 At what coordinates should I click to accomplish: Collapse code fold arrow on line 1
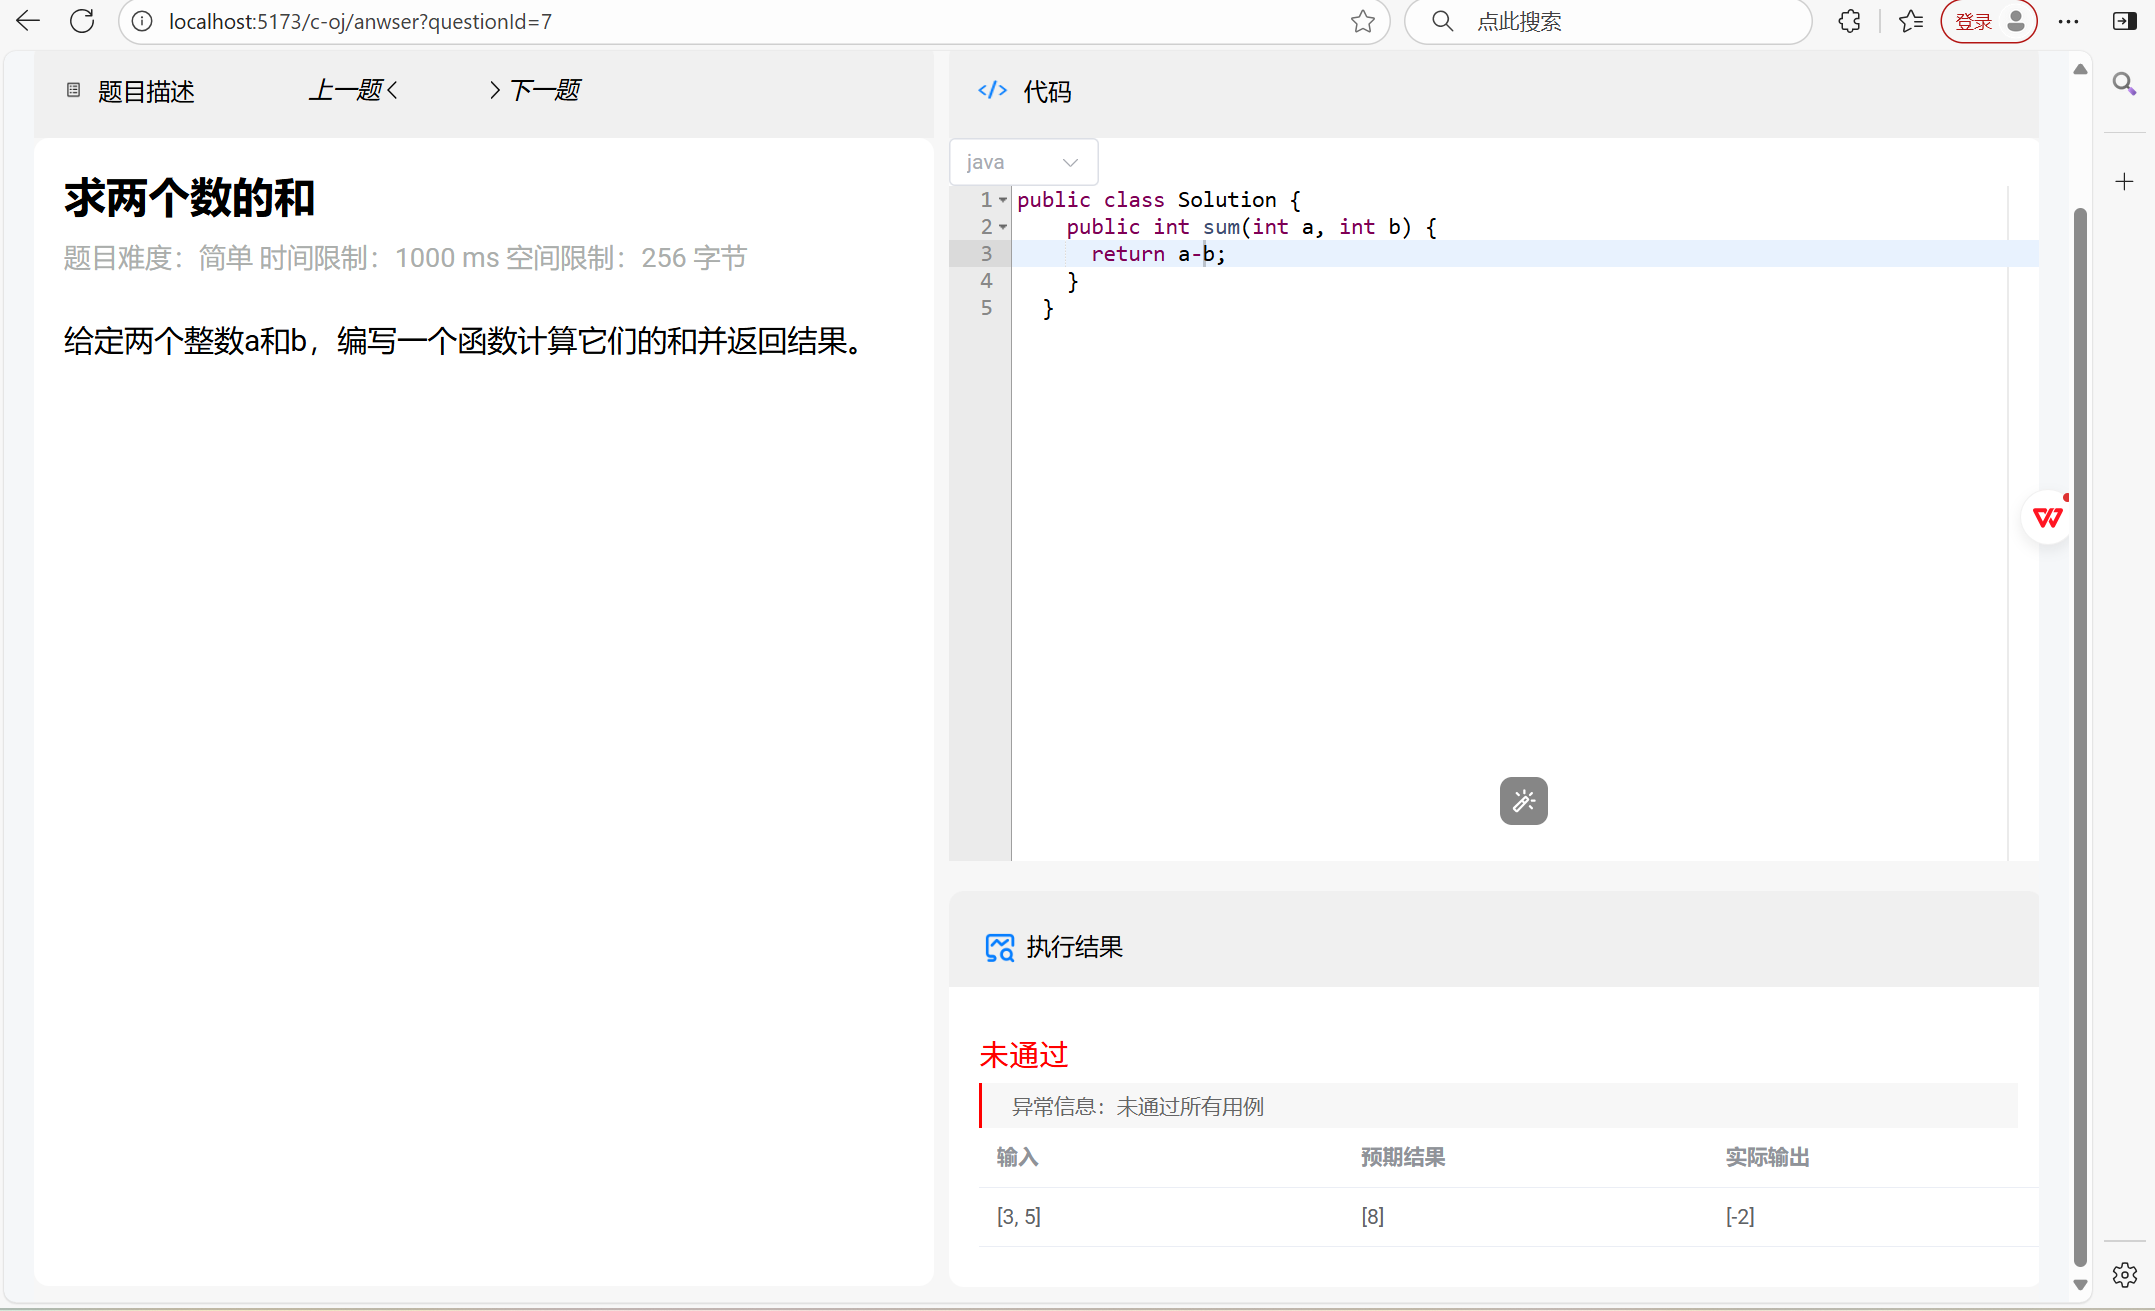pyautogui.click(x=1003, y=200)
